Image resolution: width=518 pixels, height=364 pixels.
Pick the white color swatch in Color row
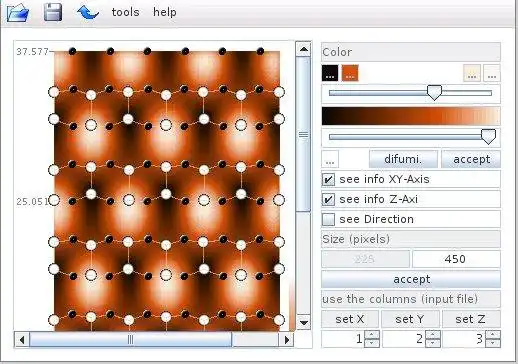click(x=492, y=73)
